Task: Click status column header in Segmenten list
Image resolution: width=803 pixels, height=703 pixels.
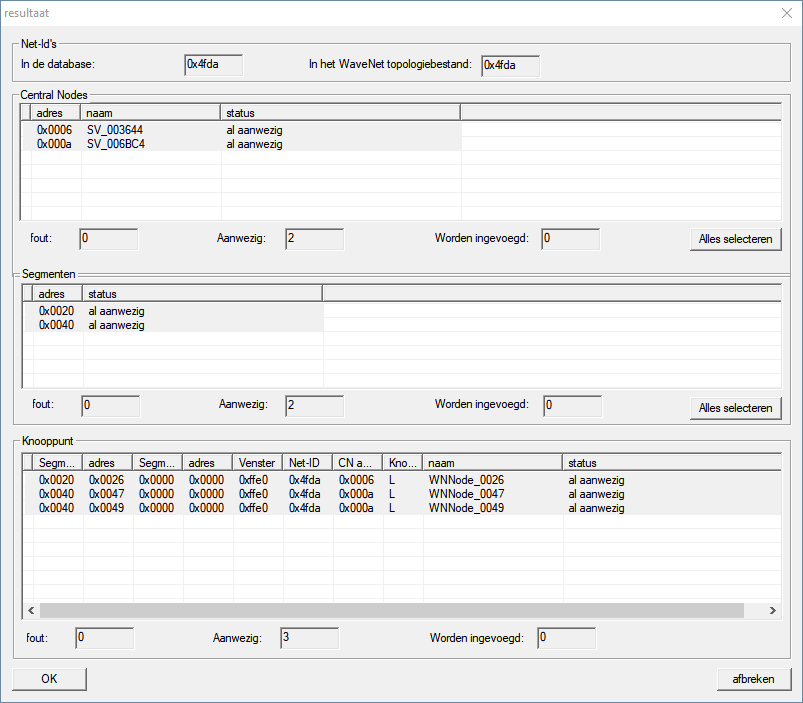Action: [x=202, y=294]
